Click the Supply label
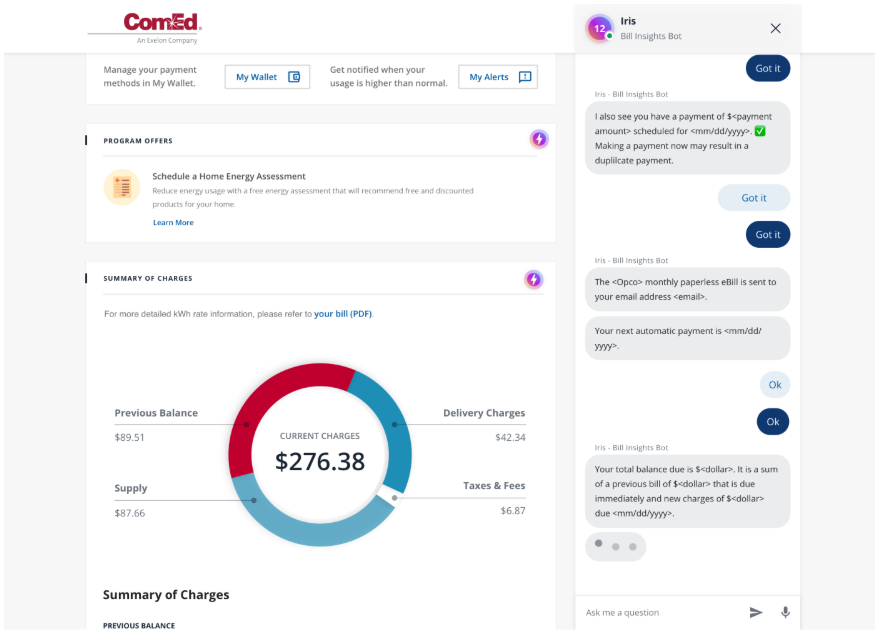This screenshot has height=631, width=875. tap(131, 488)
